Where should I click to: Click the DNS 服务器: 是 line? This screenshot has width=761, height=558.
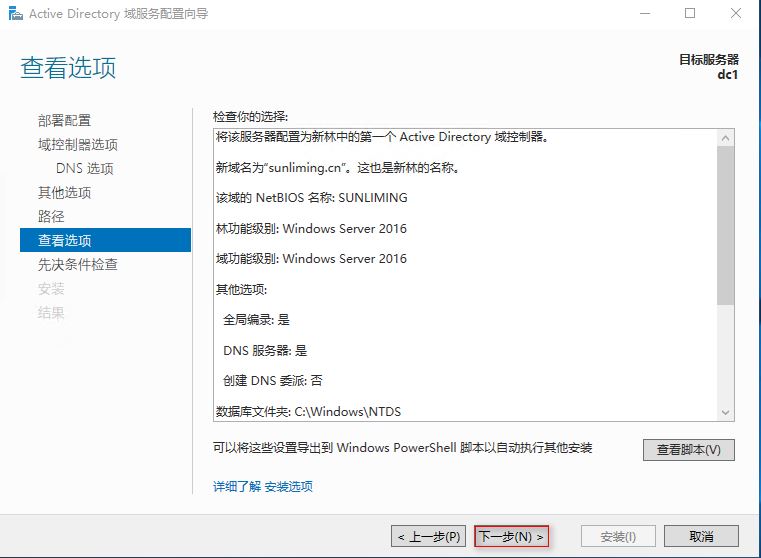point(265,350)
